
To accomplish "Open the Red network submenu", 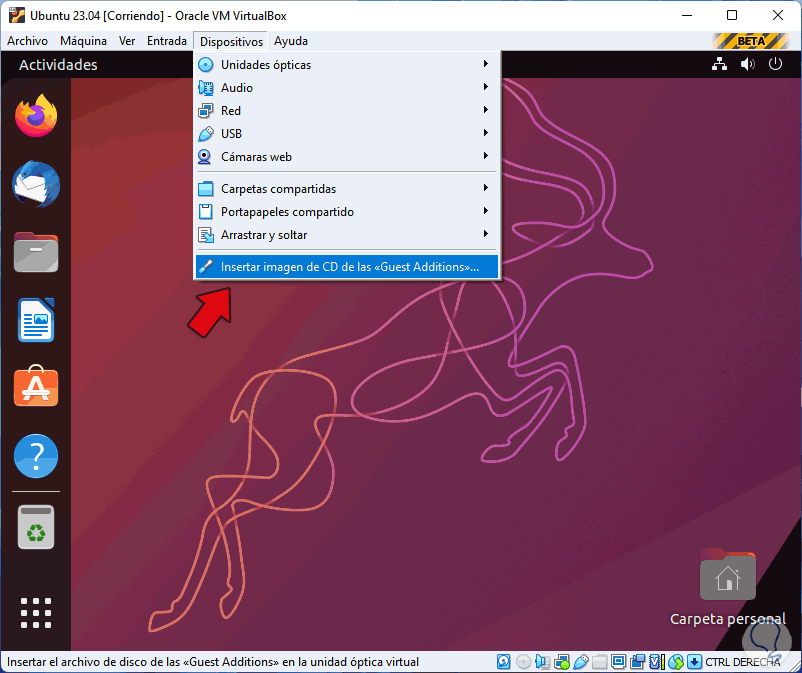I will pyautogui.click(x=346, y=110).
